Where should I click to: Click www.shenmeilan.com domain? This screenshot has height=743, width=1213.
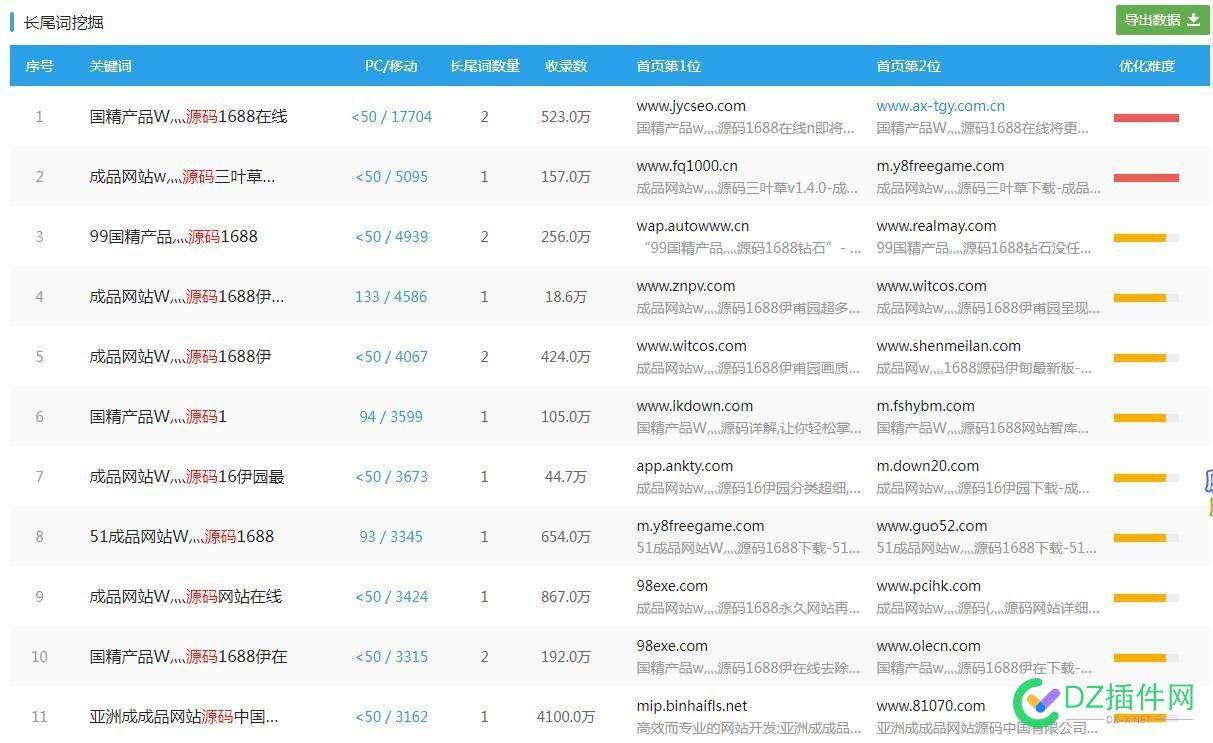click(x=949, y=346)
